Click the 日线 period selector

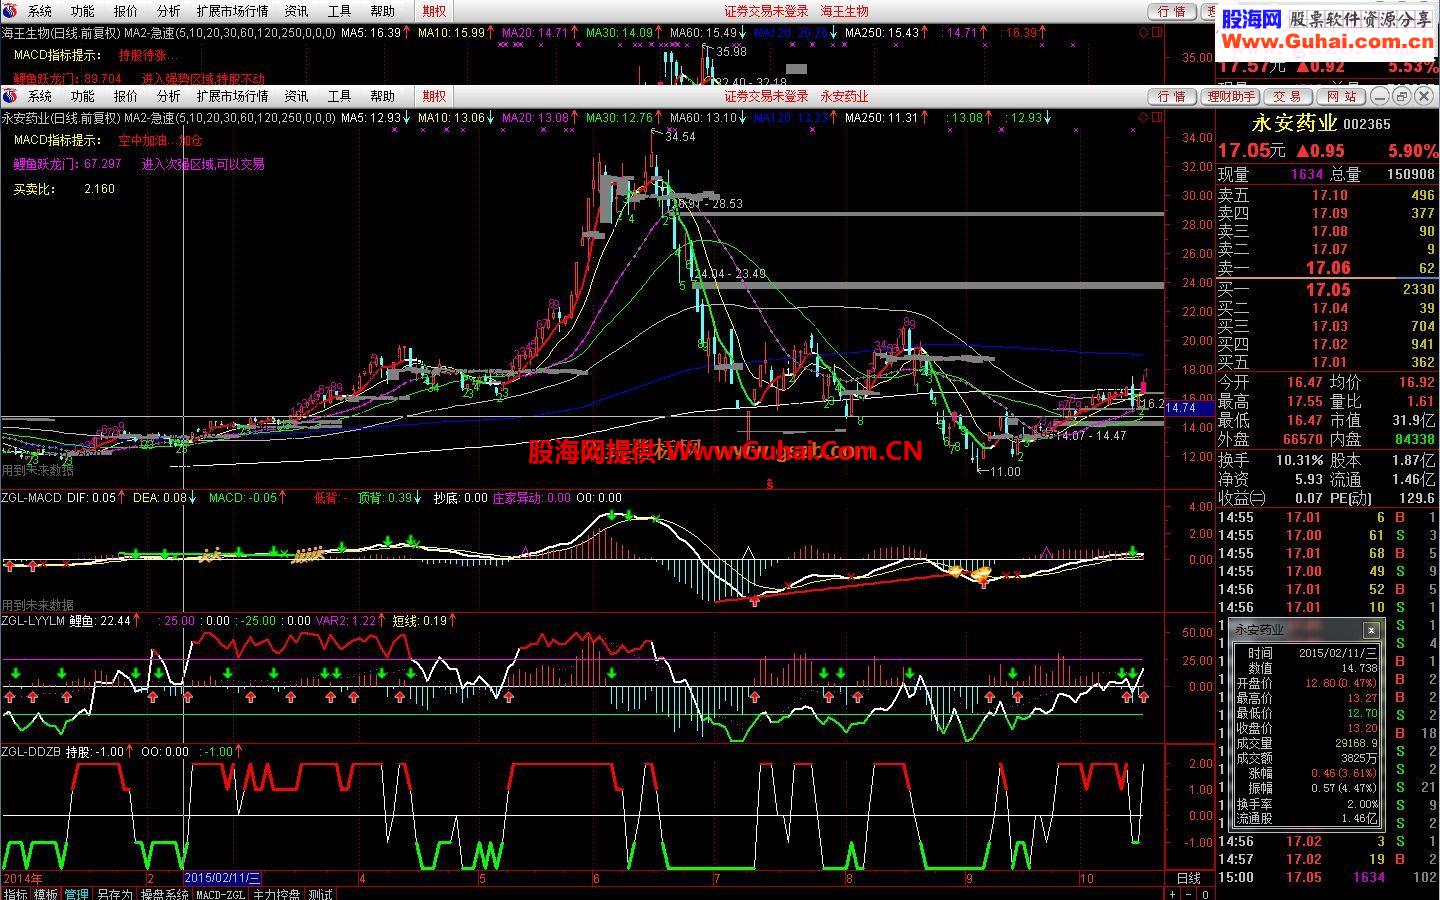1189,878
